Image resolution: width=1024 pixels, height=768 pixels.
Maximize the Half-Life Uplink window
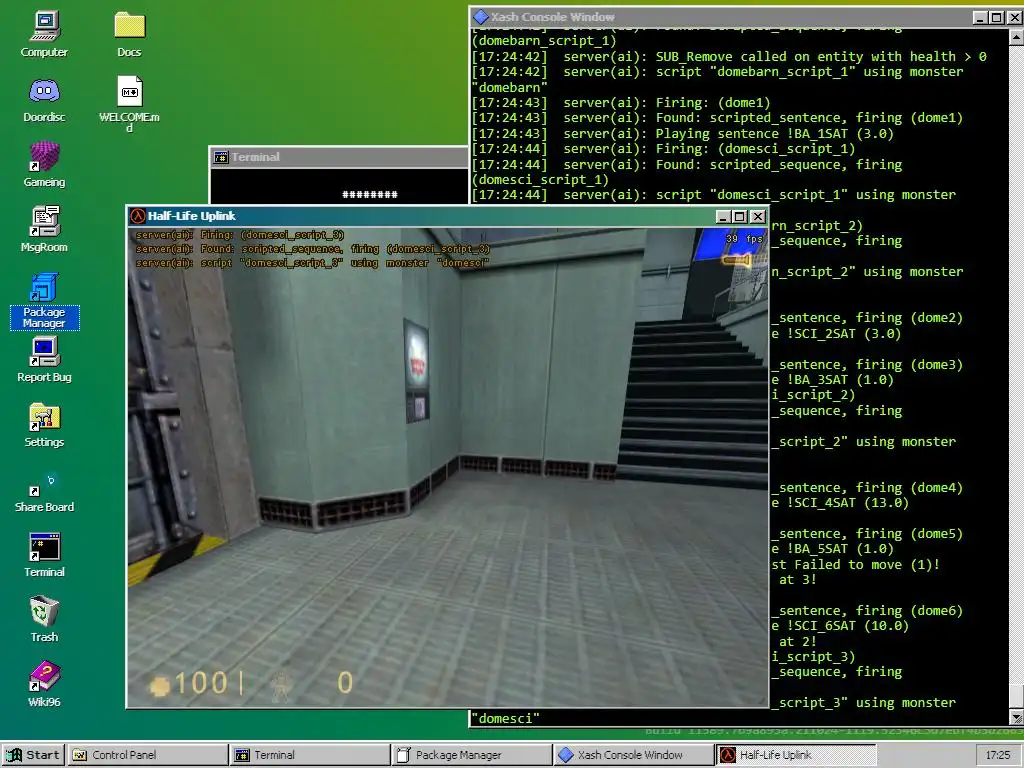(x=739, y=217)
